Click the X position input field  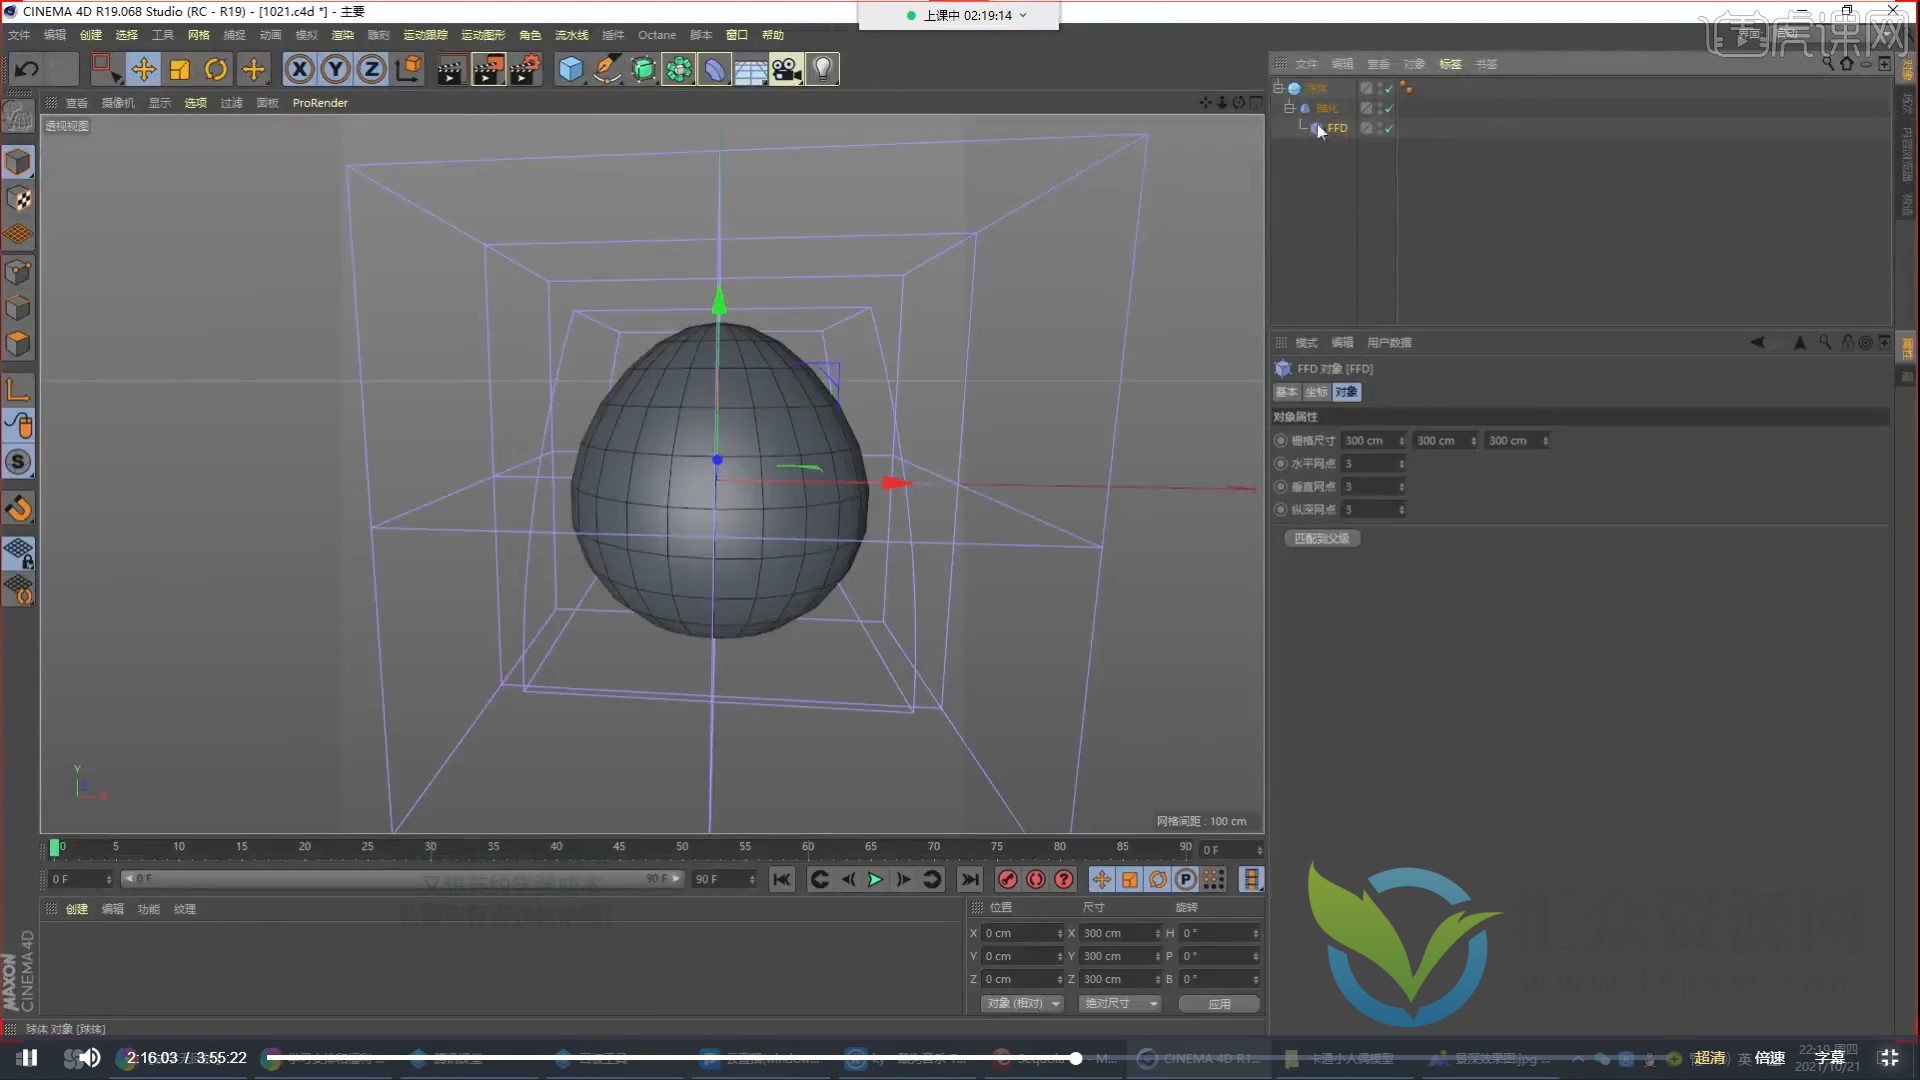point(1018,932)
